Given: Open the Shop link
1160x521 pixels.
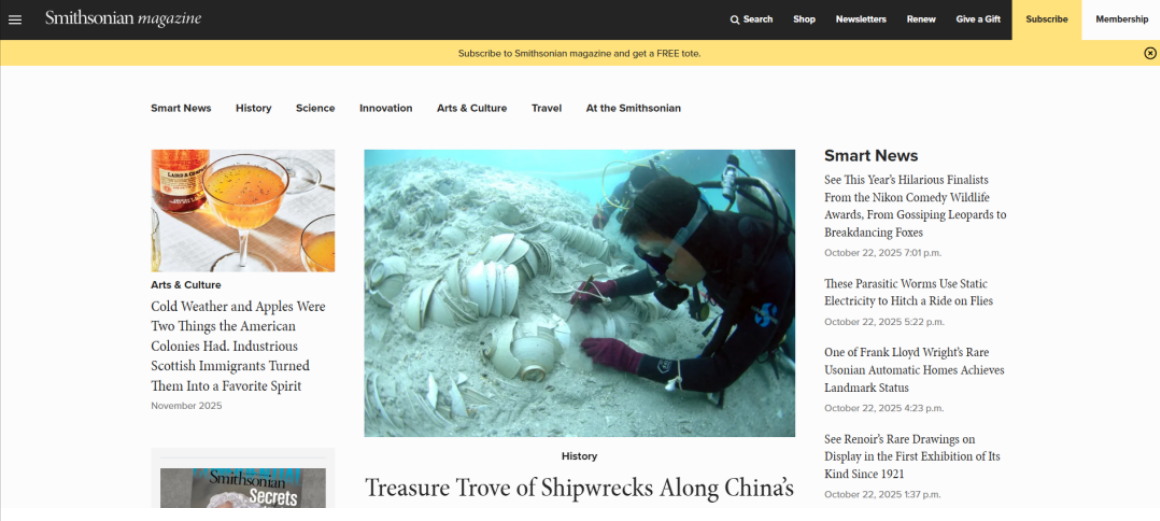Looking at the screenshot, I should click(804, 19).
